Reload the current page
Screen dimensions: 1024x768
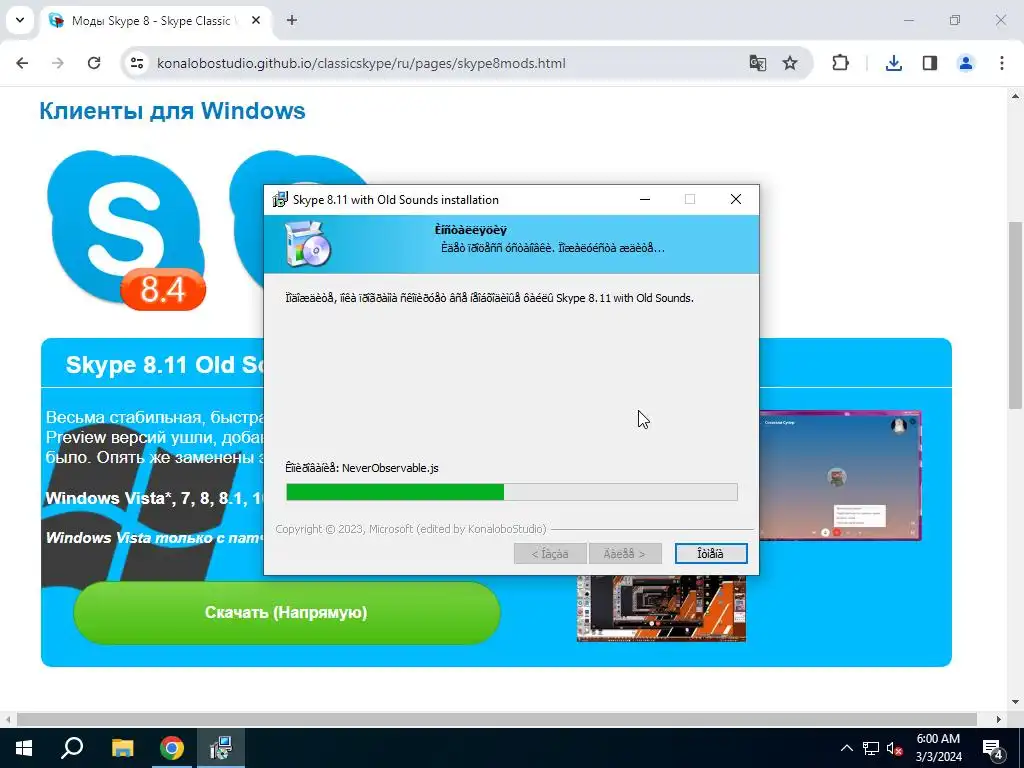tap(94, 63)
